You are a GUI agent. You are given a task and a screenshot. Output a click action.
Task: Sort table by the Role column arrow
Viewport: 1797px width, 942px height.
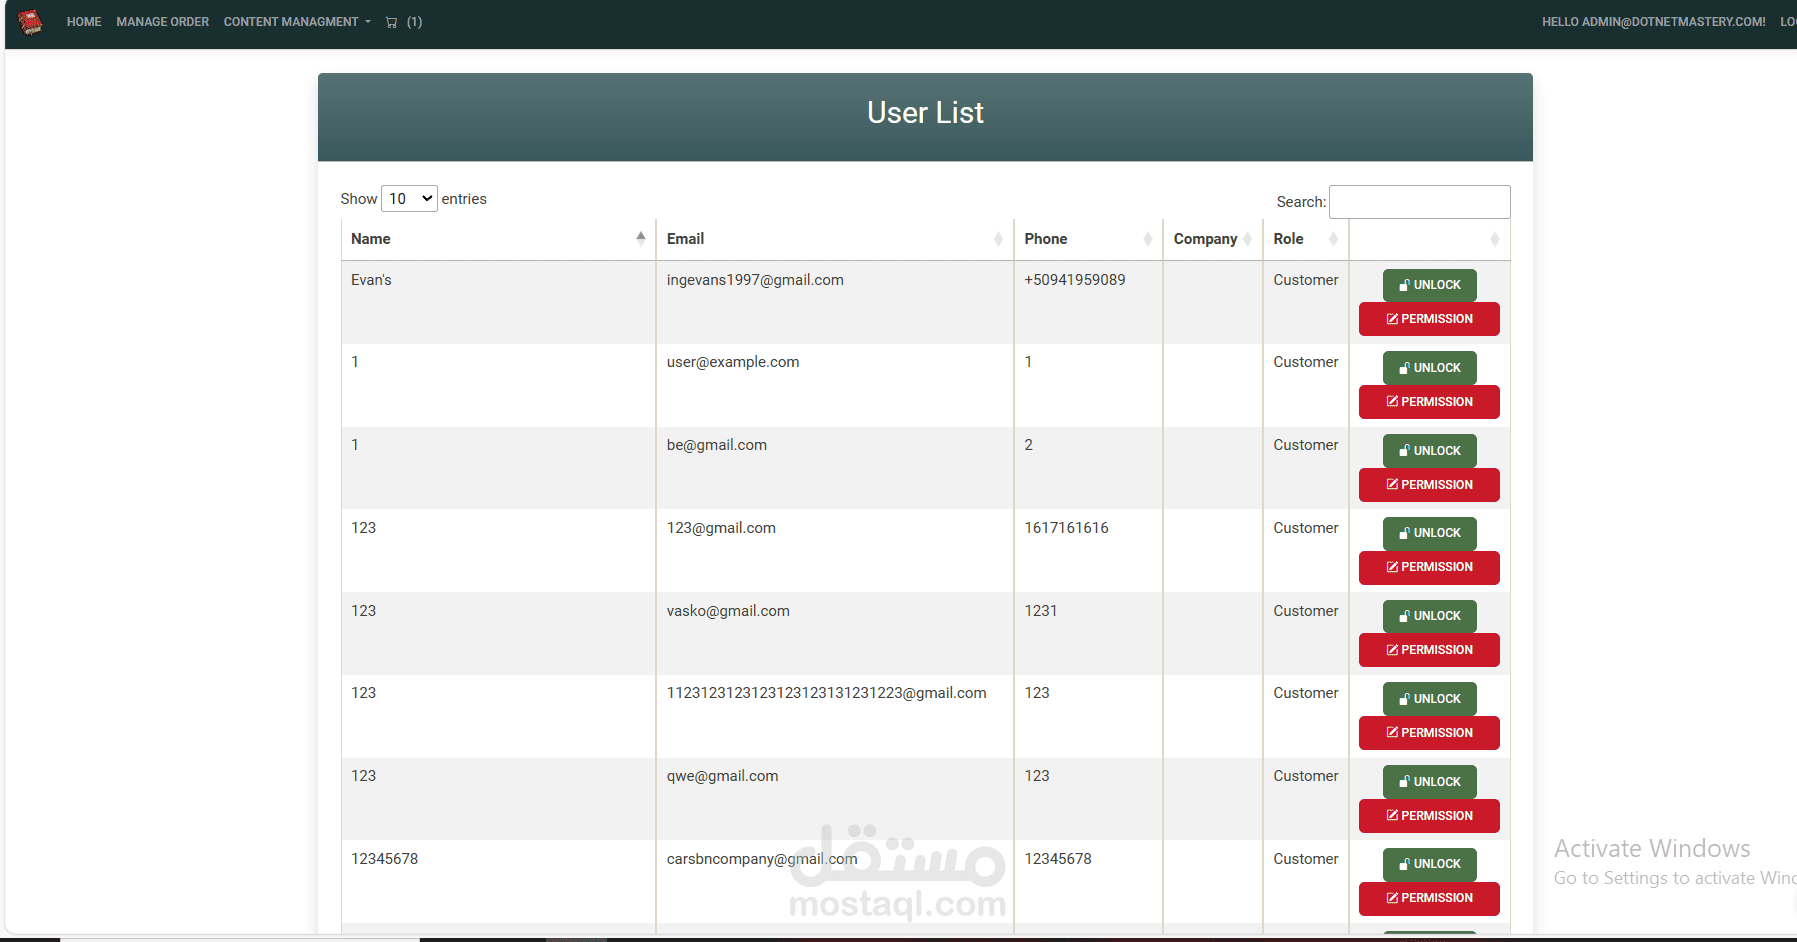pyautogui.click(x=1333, y=239)
